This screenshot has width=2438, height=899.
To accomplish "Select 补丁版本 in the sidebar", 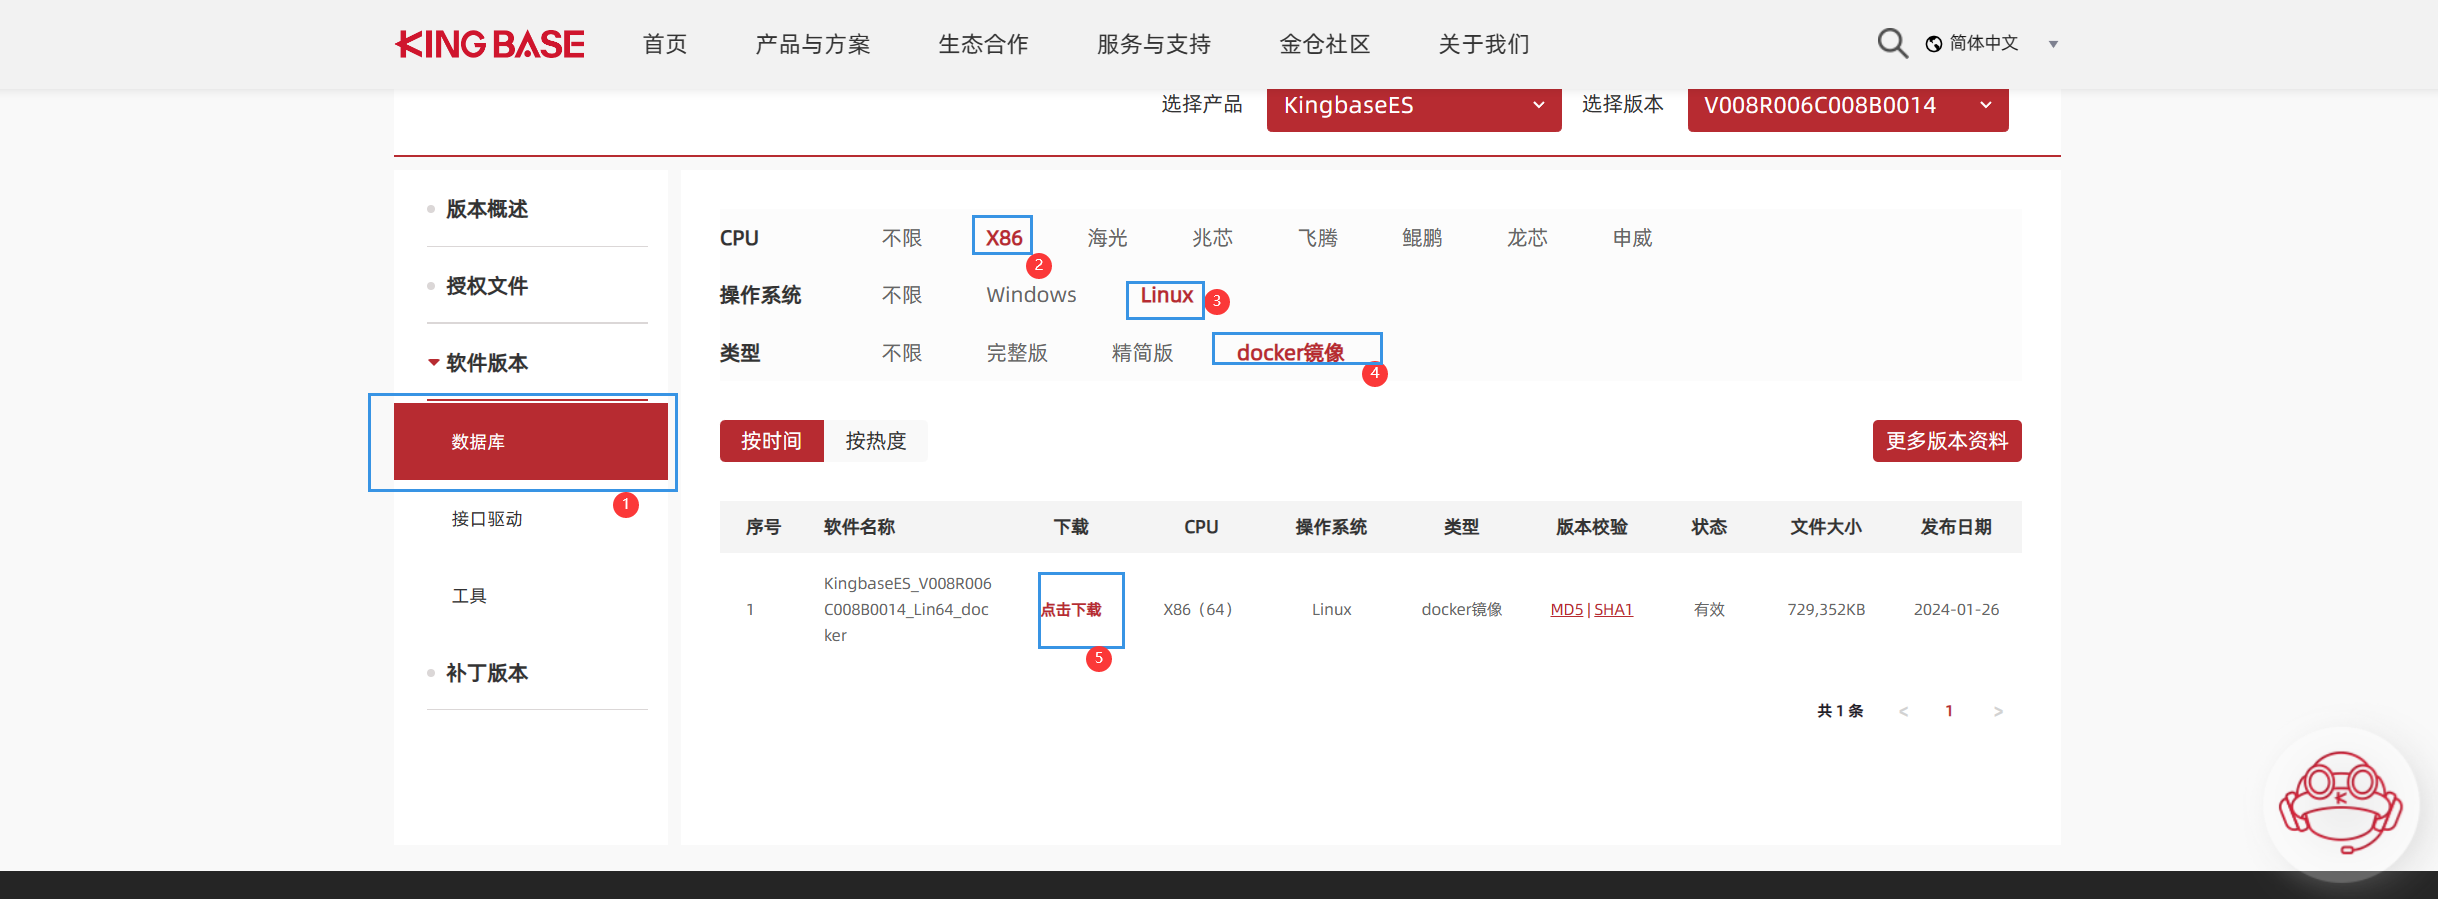I will pos(486,673).
